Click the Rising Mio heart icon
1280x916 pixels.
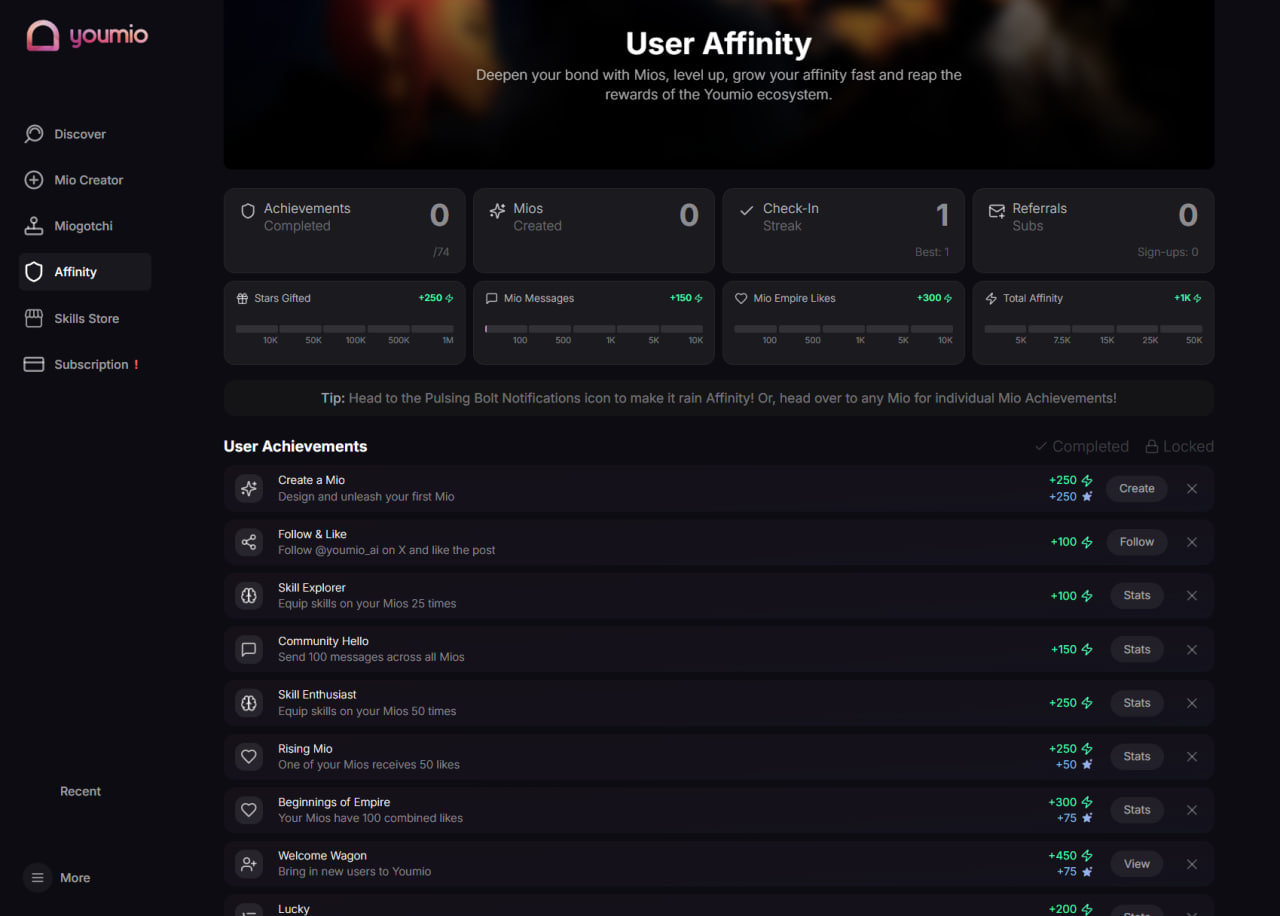[x=249, y=757]
